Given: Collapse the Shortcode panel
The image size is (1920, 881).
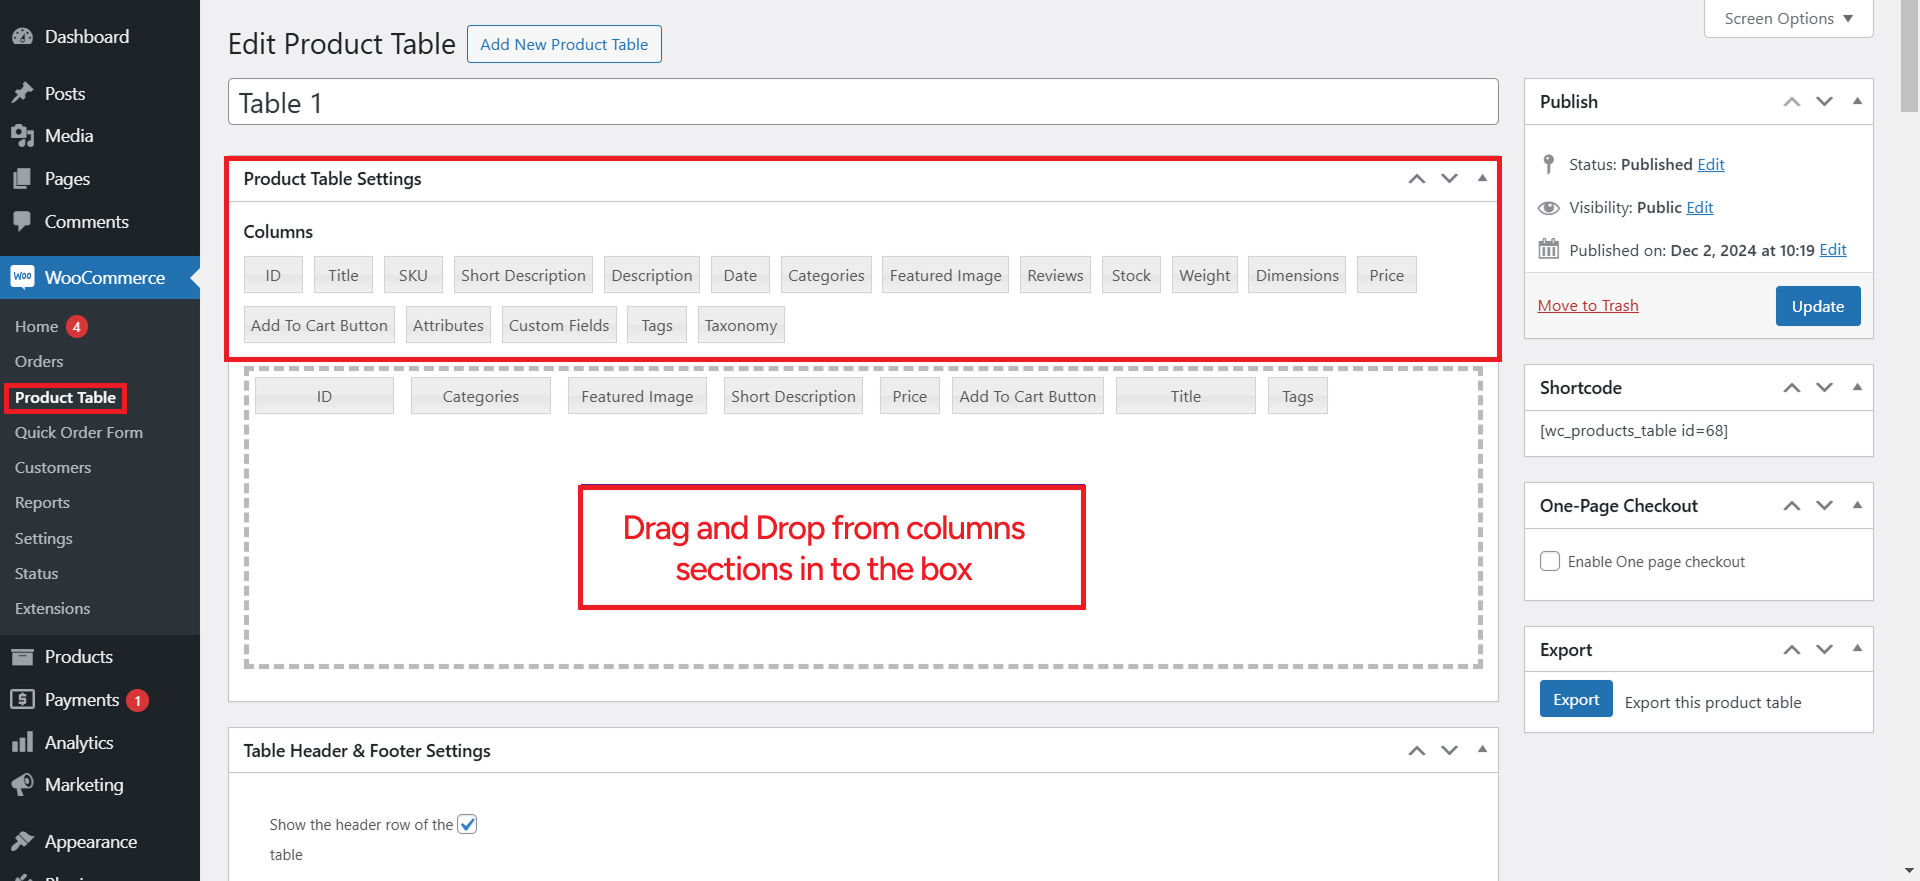Looking at the screenshot, I should point(1857,388).
